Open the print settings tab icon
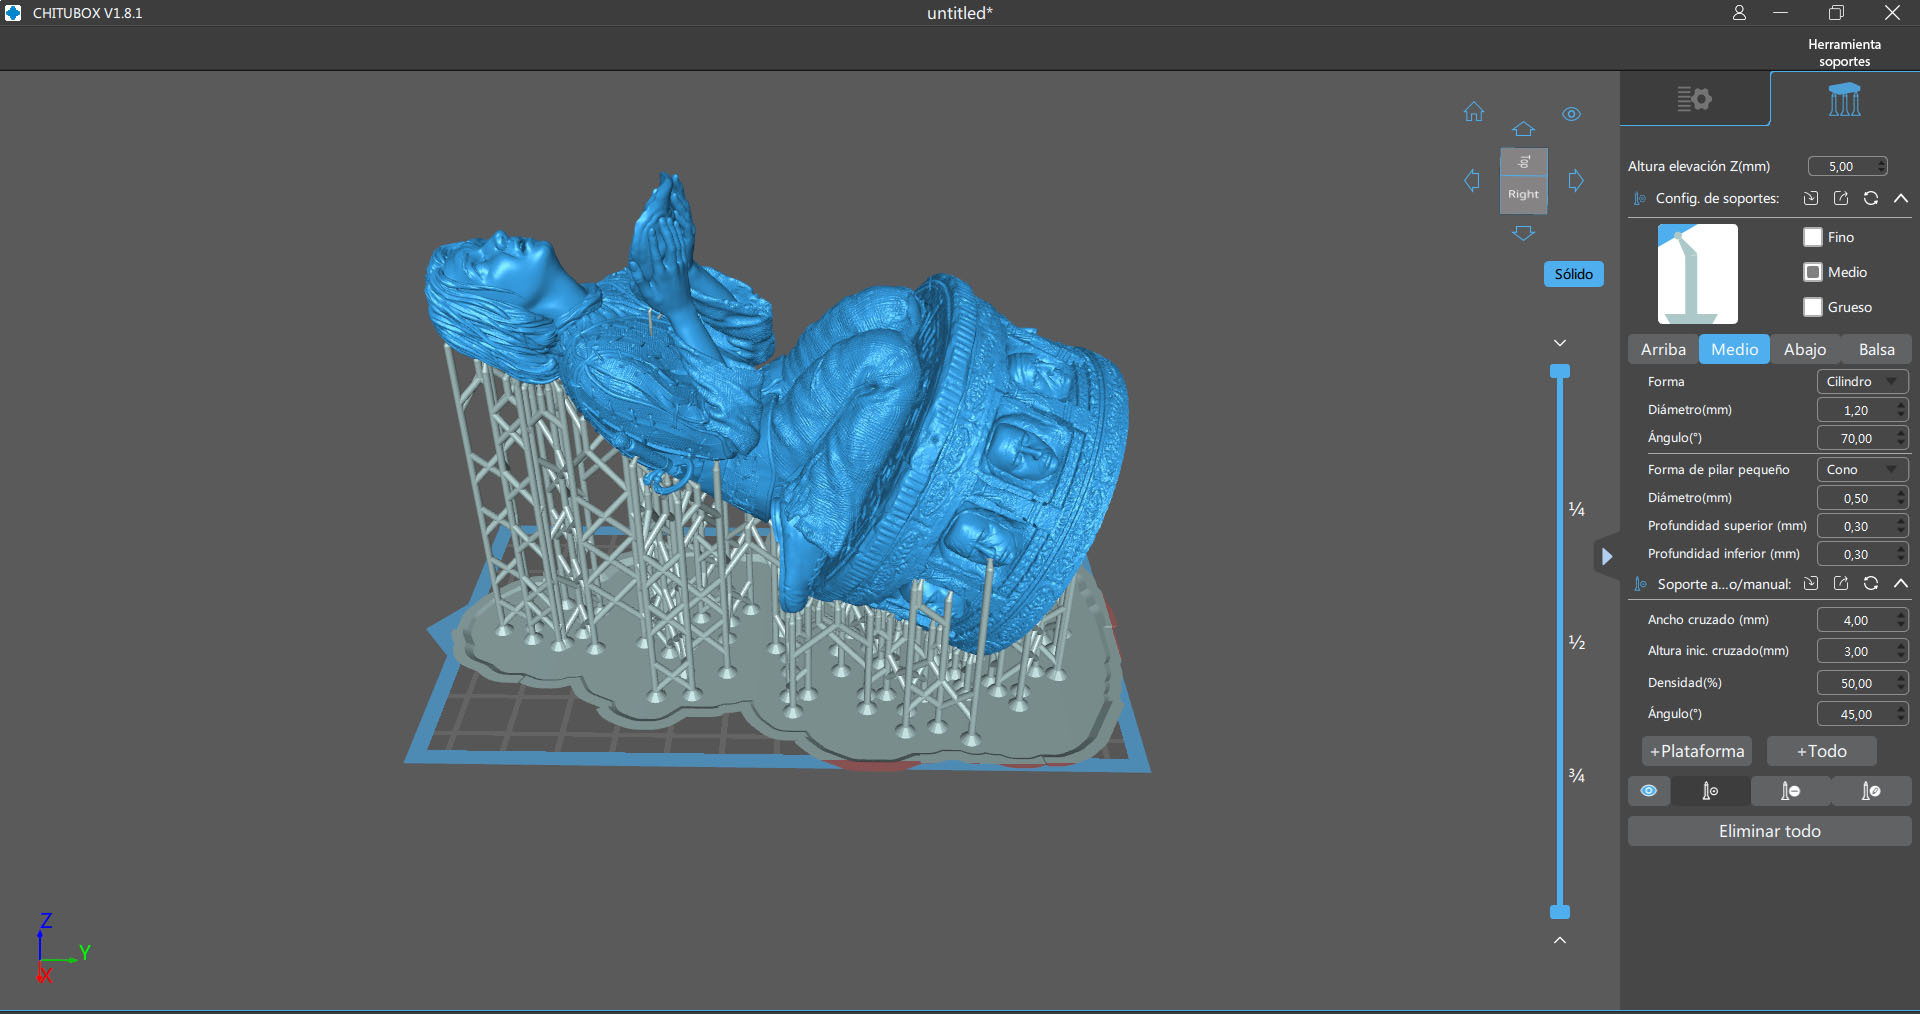This screenshot has height=1014, width=1920. [1694, 99]
